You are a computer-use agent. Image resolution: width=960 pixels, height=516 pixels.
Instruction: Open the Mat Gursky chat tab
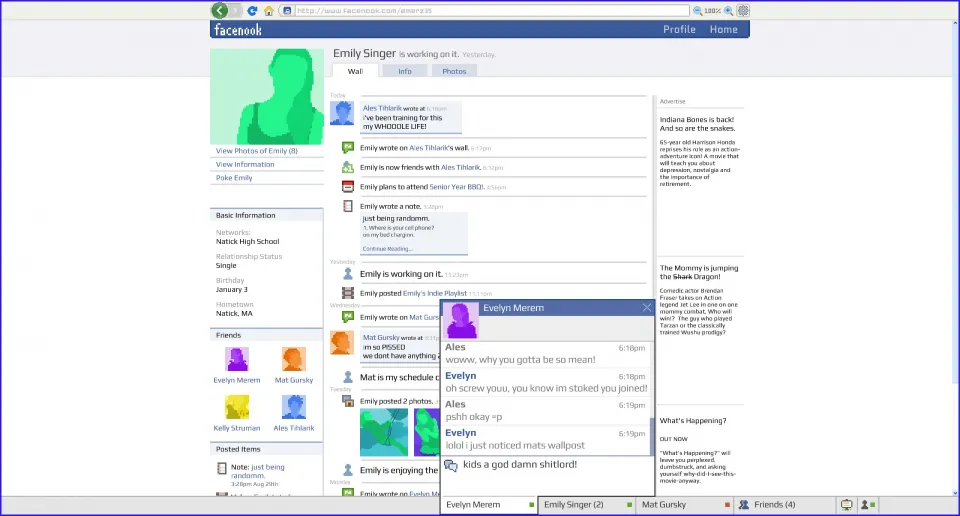click(x=684, y=505)
